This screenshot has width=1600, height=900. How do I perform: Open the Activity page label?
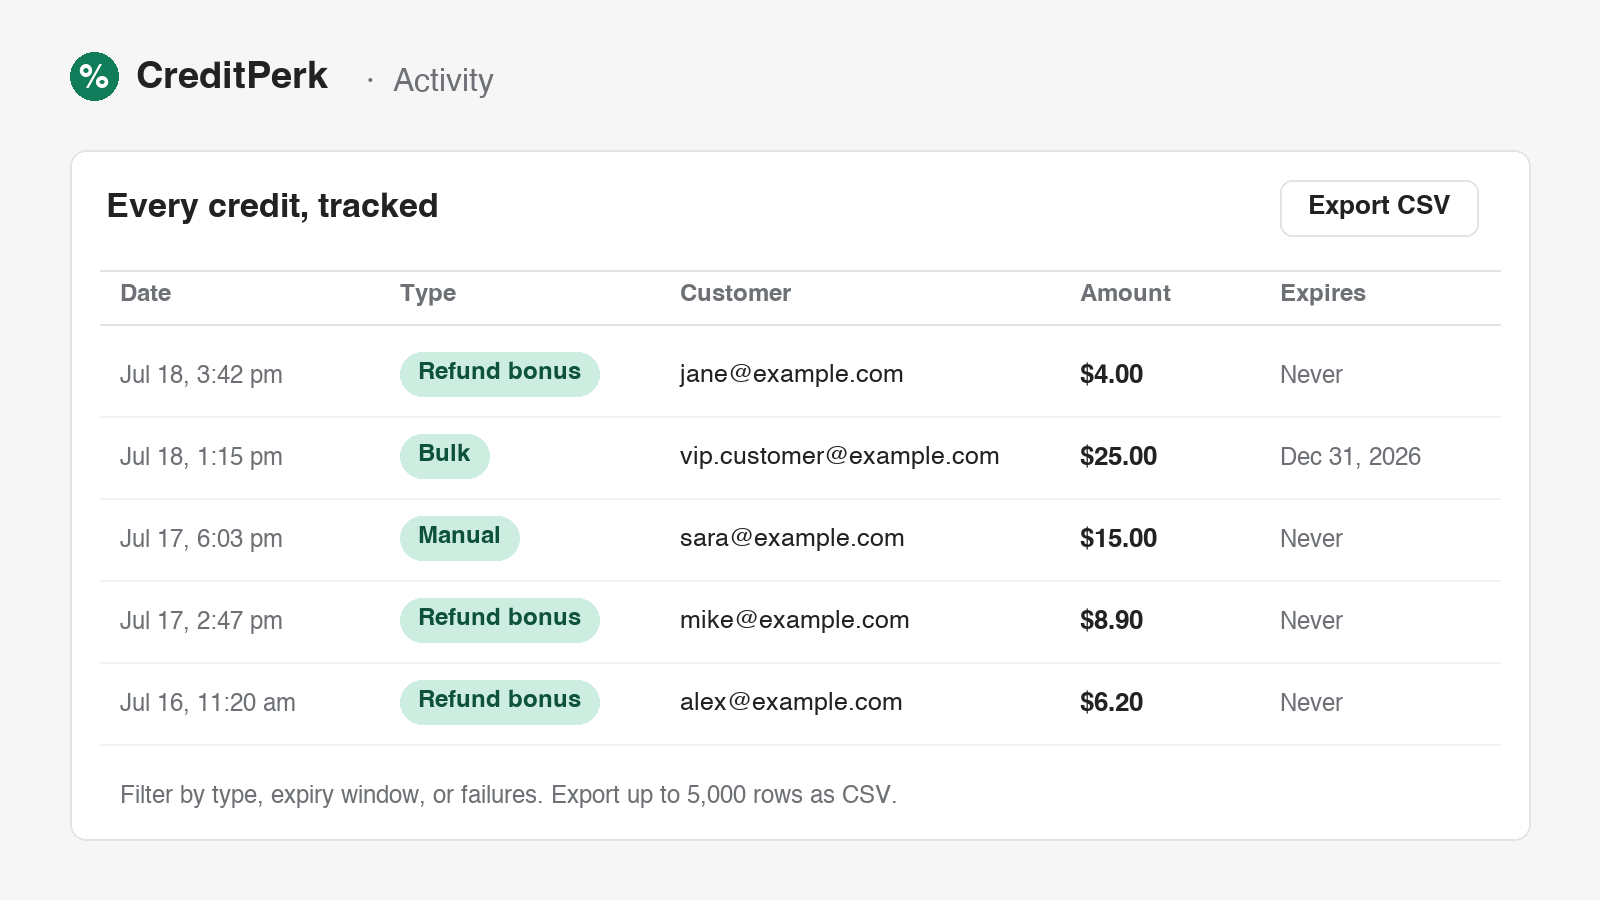(x=443, y=80)
